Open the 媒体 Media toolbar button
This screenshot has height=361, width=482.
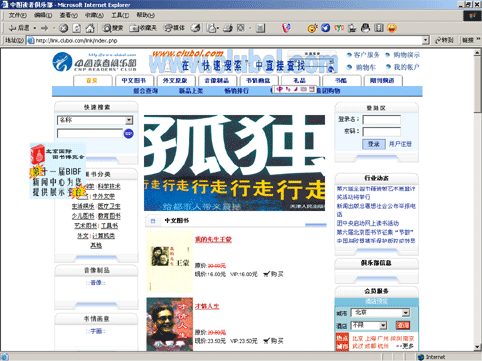[x=174, y=28]
